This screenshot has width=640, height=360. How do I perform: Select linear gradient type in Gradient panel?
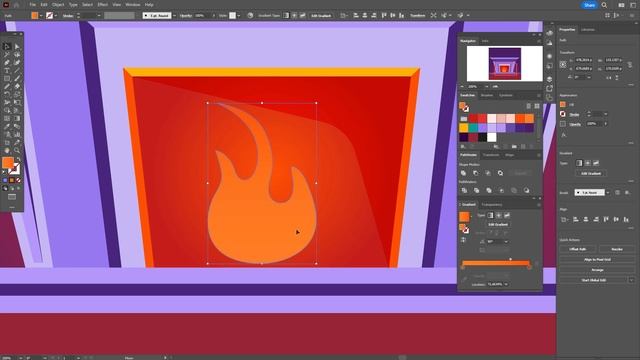(x=490, y=215)
